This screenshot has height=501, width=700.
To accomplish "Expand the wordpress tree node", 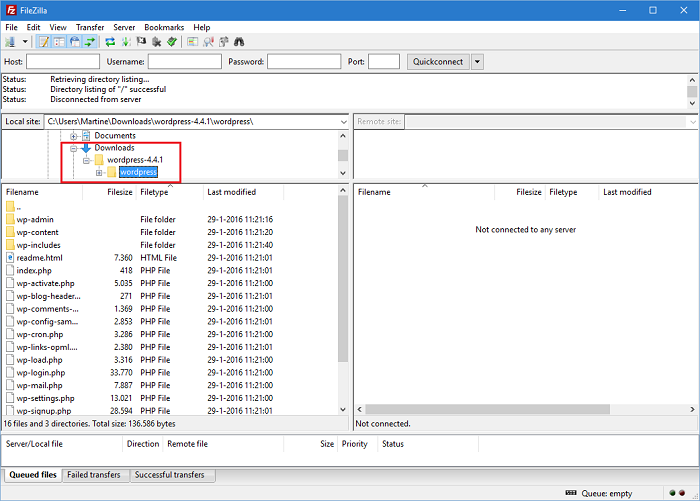I will 99,173.
